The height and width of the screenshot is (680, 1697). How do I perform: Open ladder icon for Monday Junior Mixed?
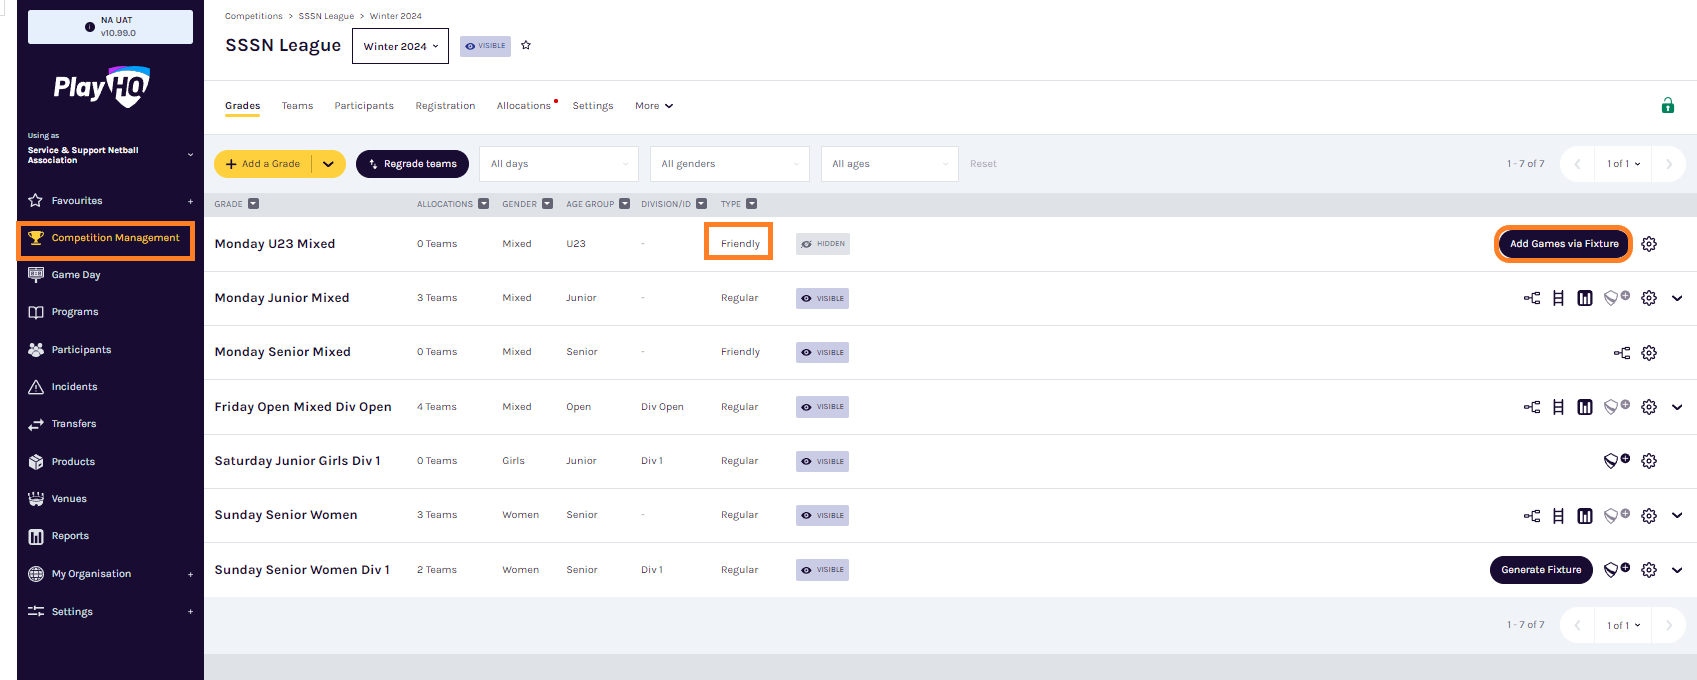(x=1558, y=298)
